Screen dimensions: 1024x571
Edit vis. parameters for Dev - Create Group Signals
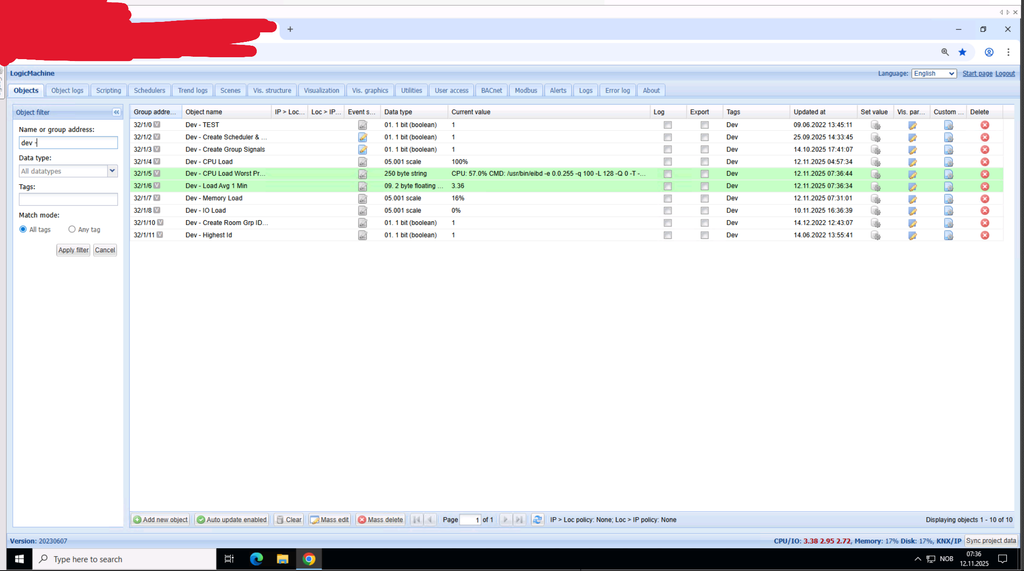[x=912, y=150]
